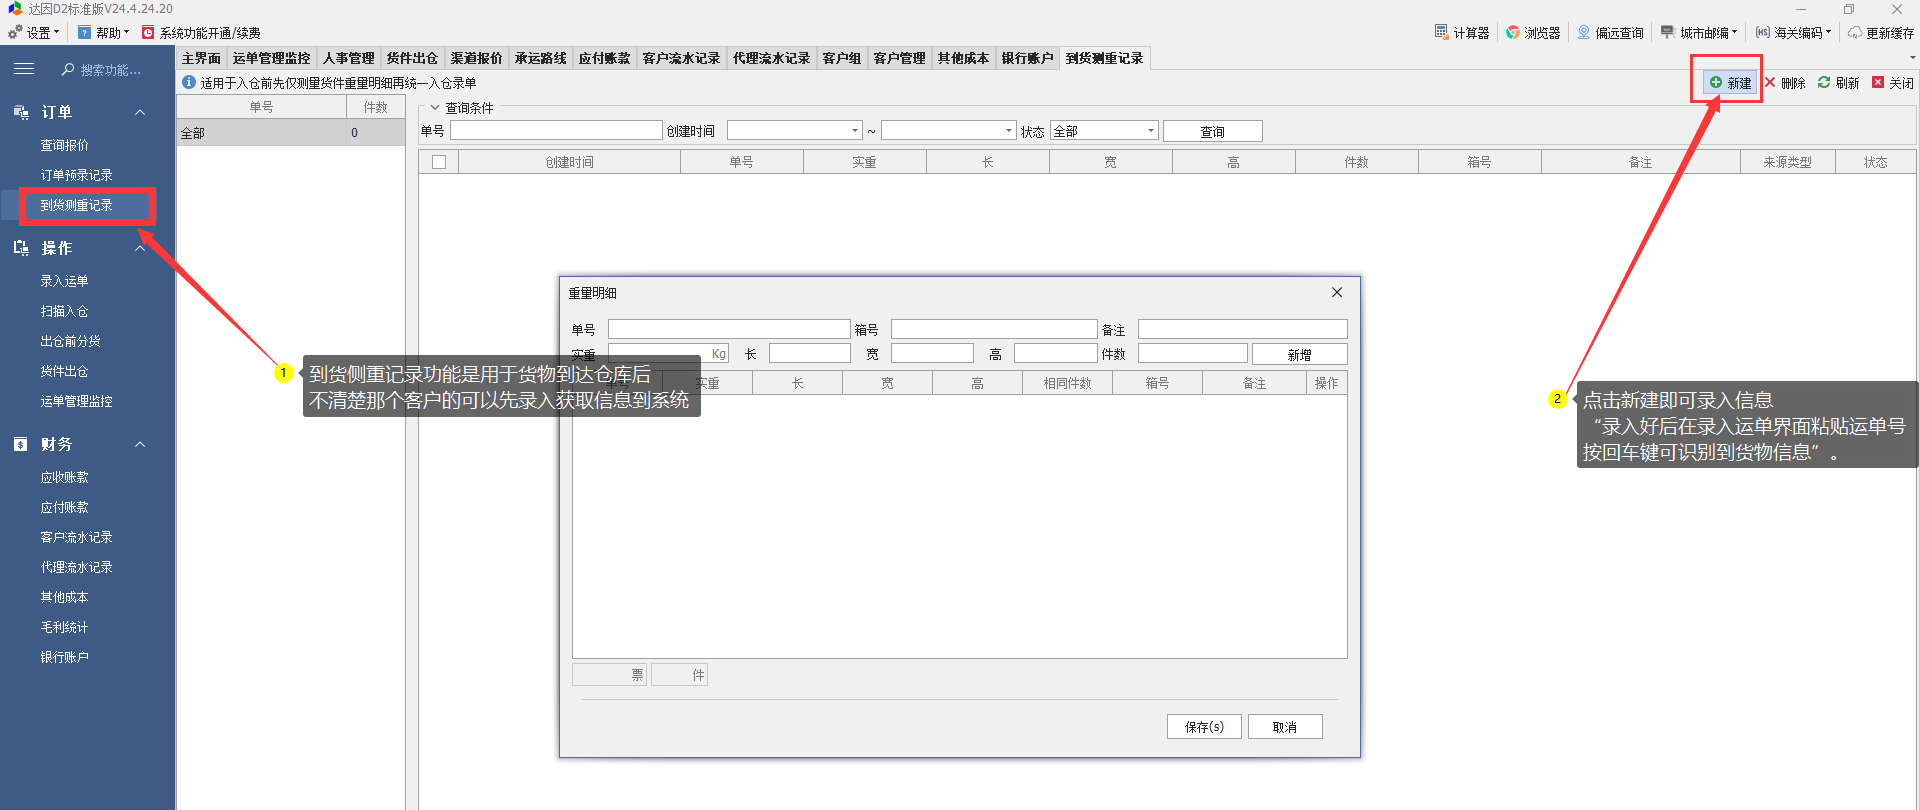The width and height of the screenshot is (1920, 810).
Task: Click the 箱号 input field in dialog
Action: coord(993,329)
